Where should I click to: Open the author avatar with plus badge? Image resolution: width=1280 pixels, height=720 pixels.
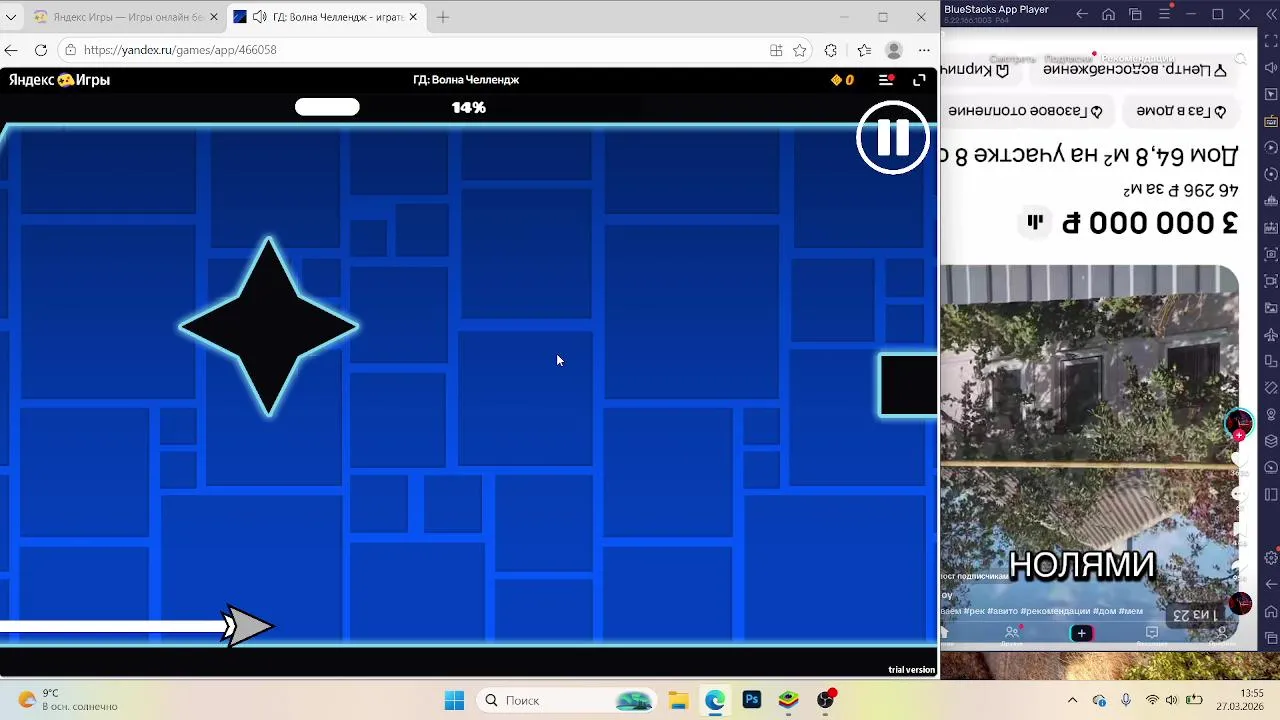[x=1239, y=424]
